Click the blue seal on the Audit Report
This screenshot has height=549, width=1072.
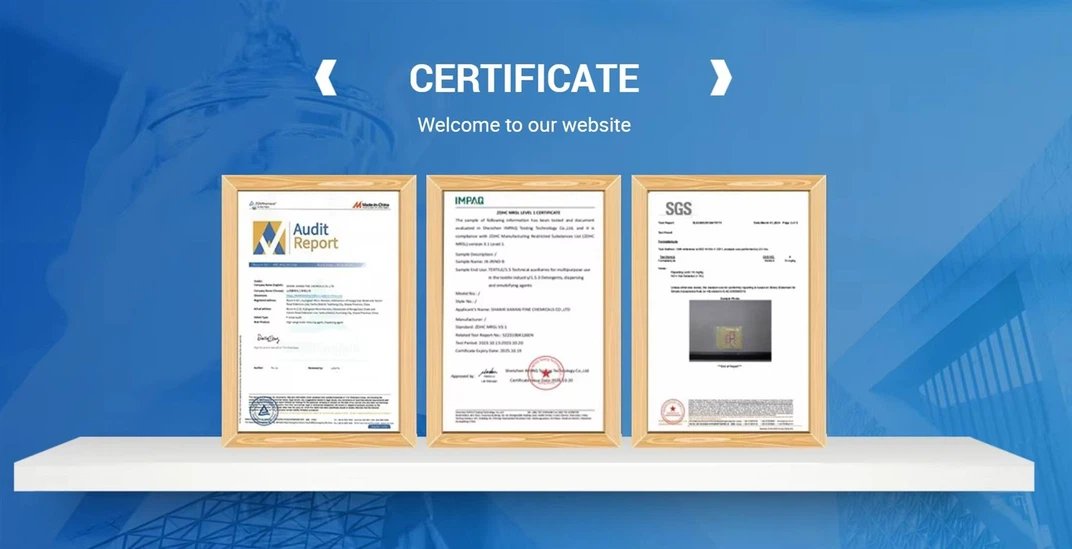click(x=263, y=411)
